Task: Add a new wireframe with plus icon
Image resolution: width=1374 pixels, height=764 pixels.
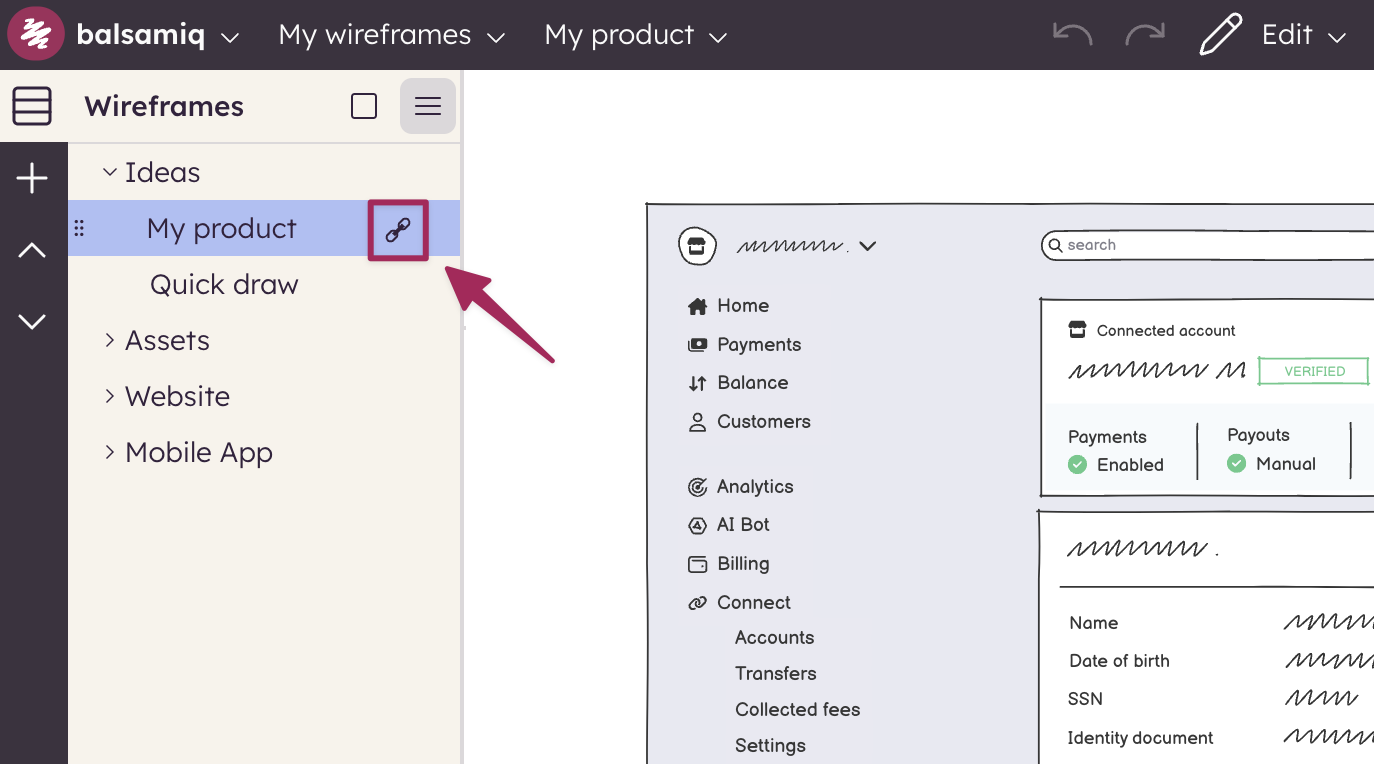Action: (32, 179)
